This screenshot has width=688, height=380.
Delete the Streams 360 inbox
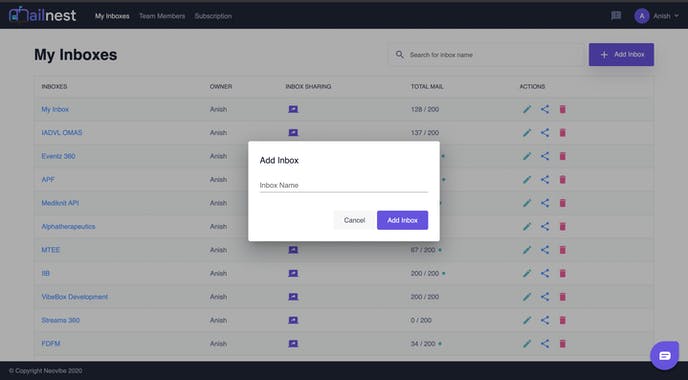tap(563, 320)
